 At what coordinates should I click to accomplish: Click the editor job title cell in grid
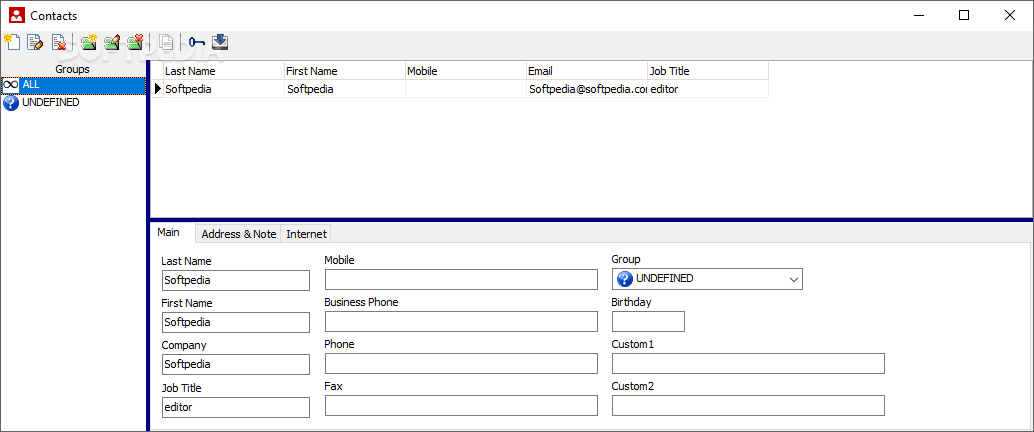point(708,88)
